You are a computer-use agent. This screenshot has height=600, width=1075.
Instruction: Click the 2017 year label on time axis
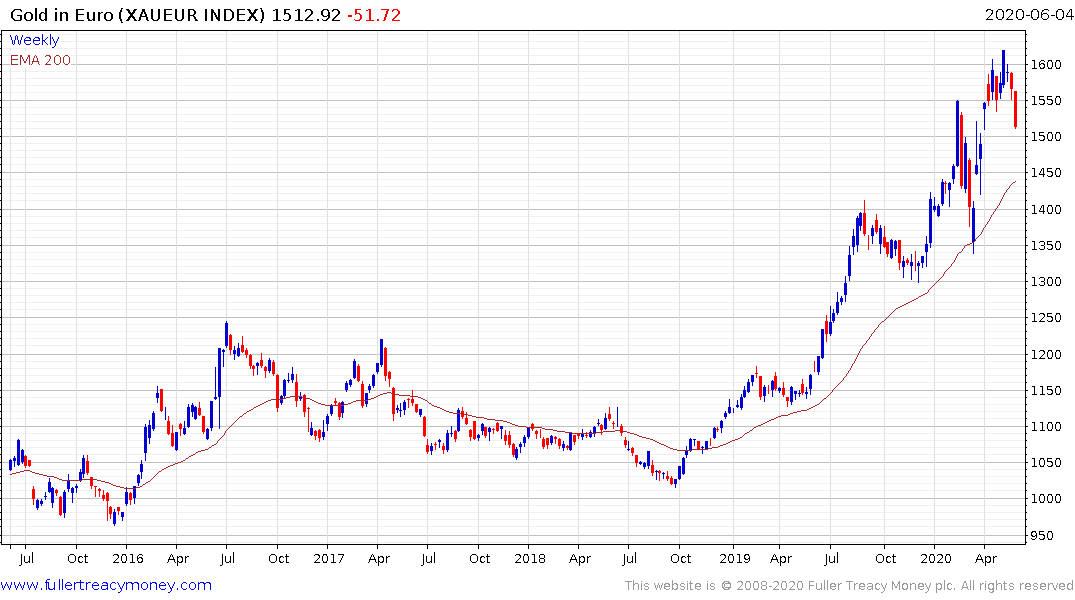coord(328,558)
